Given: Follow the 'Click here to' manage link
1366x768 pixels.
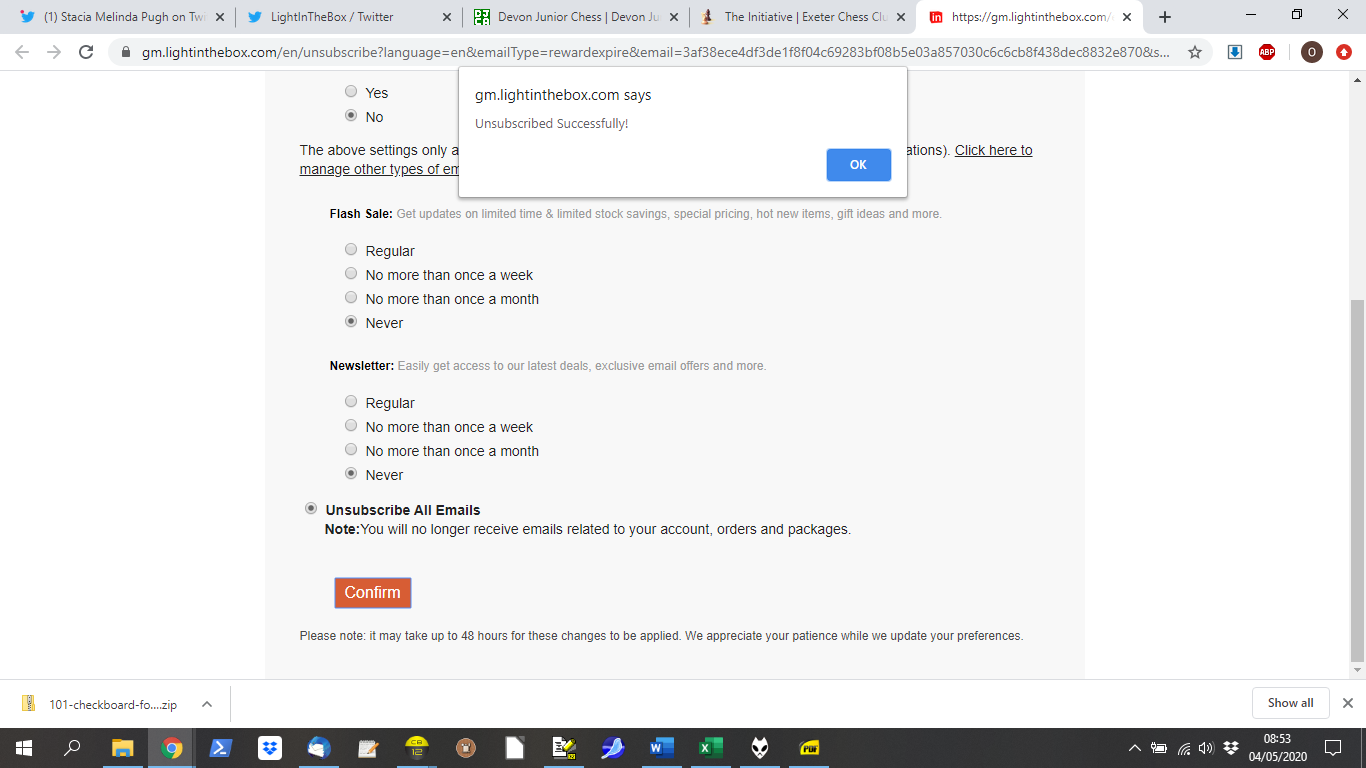Looking at the screenshot, I should (994, 150).
